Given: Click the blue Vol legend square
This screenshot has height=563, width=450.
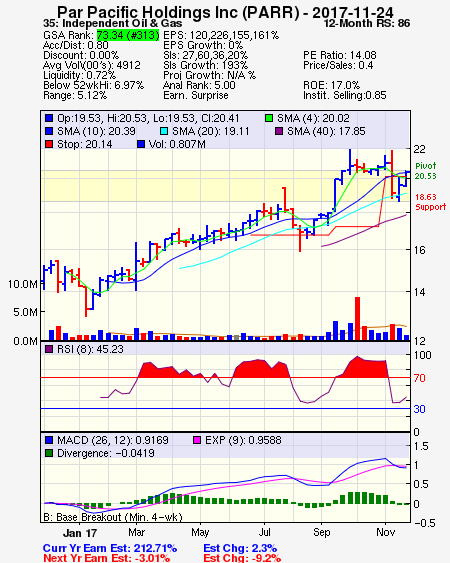Looking at the screenshot, I should click(x=141, y=144).
